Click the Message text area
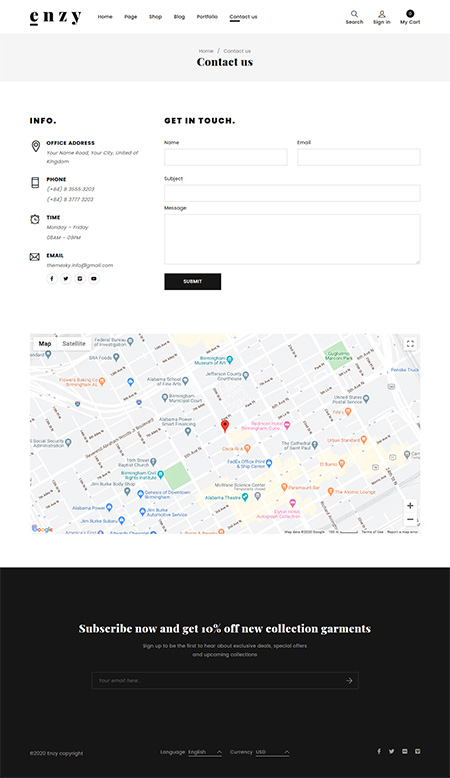 tap(292, 239)
